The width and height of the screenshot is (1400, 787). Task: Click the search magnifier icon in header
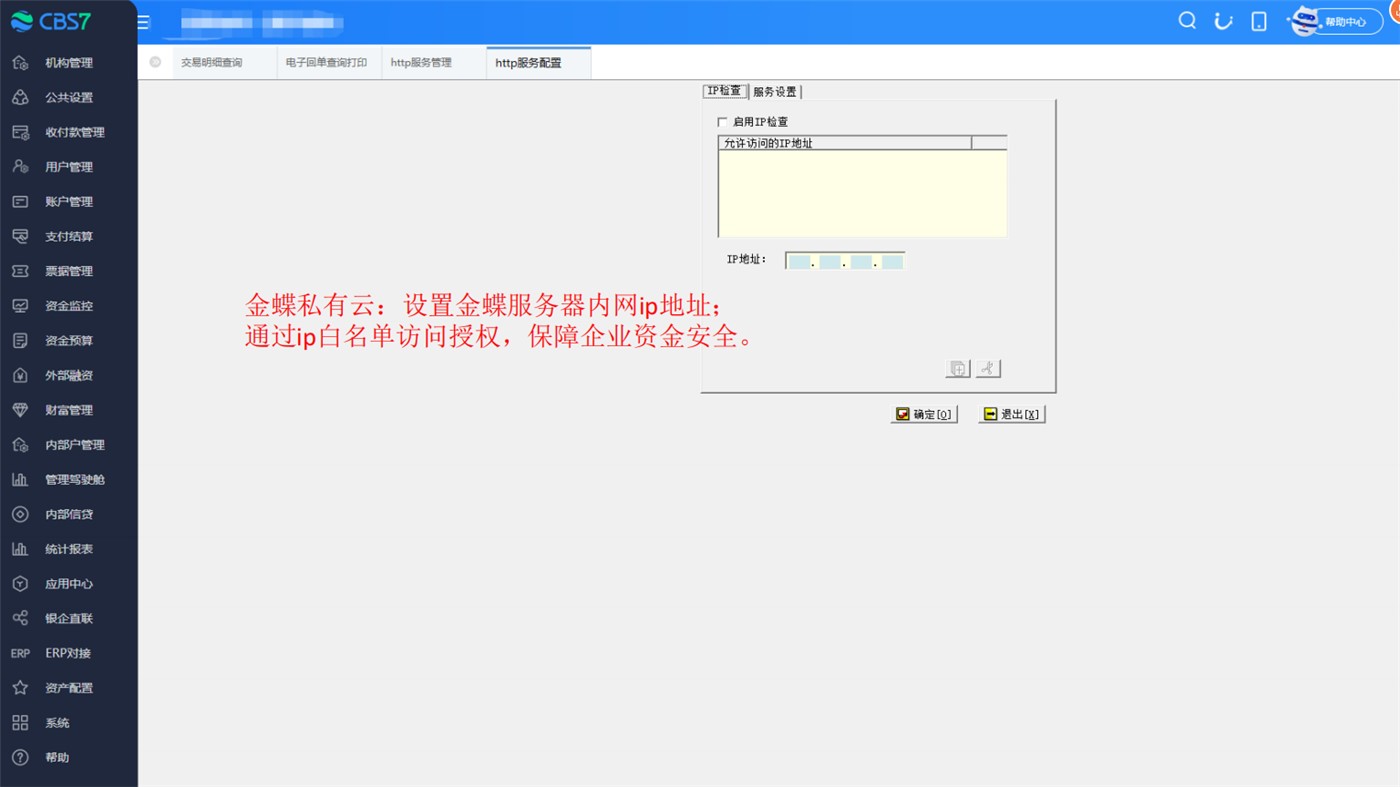(1187, 21)
